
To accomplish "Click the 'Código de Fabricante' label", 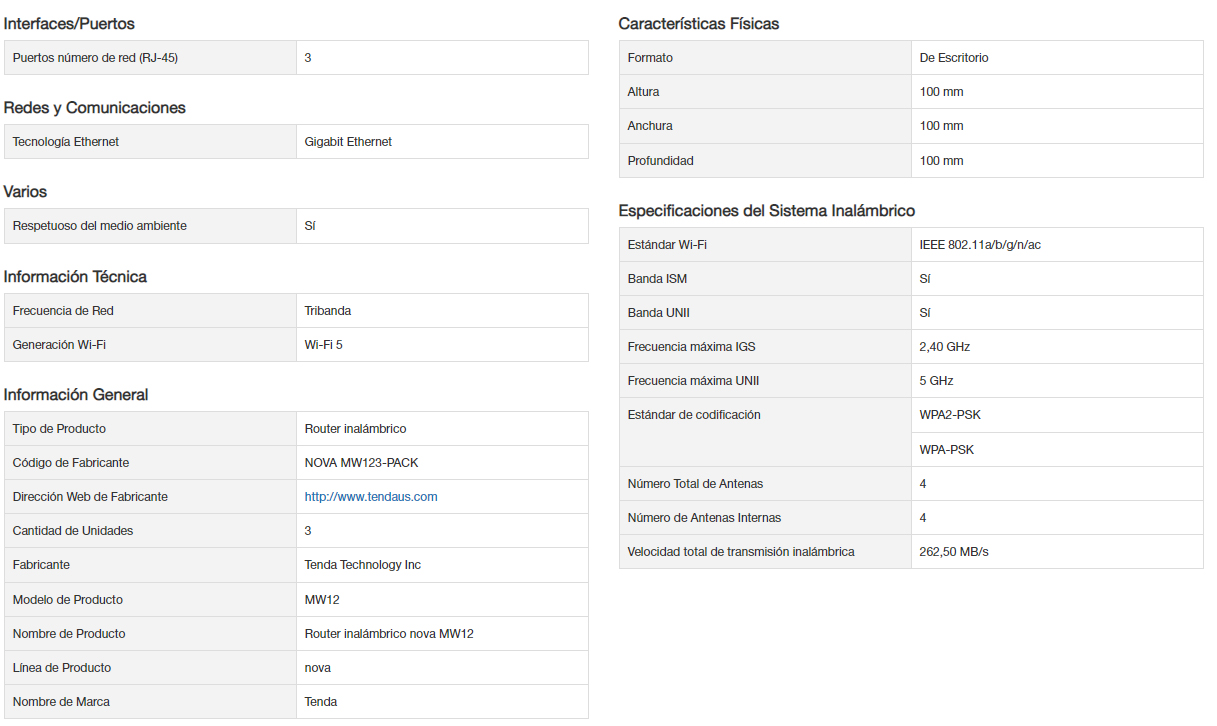I will coord(71,463).
